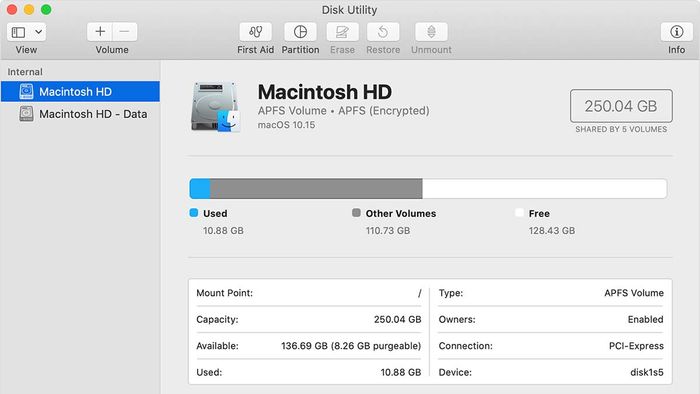The height and width of the screenshot is (394, 700).
Task: Click the '10.88 GB' value under Used legend
Action: coord(223,231)
